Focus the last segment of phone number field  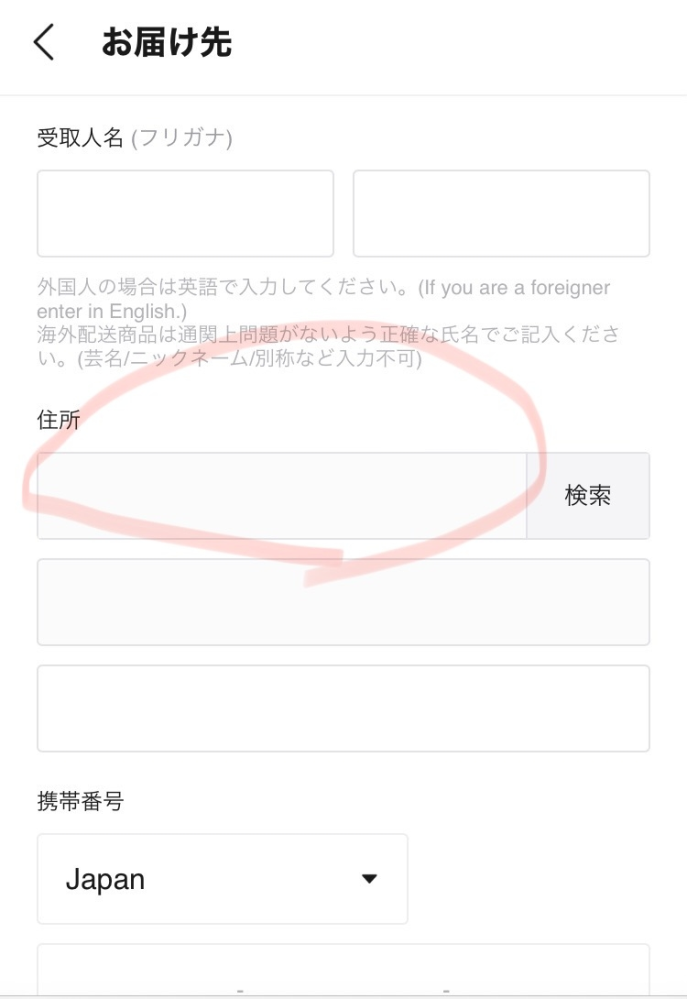[x=549, y=972]
